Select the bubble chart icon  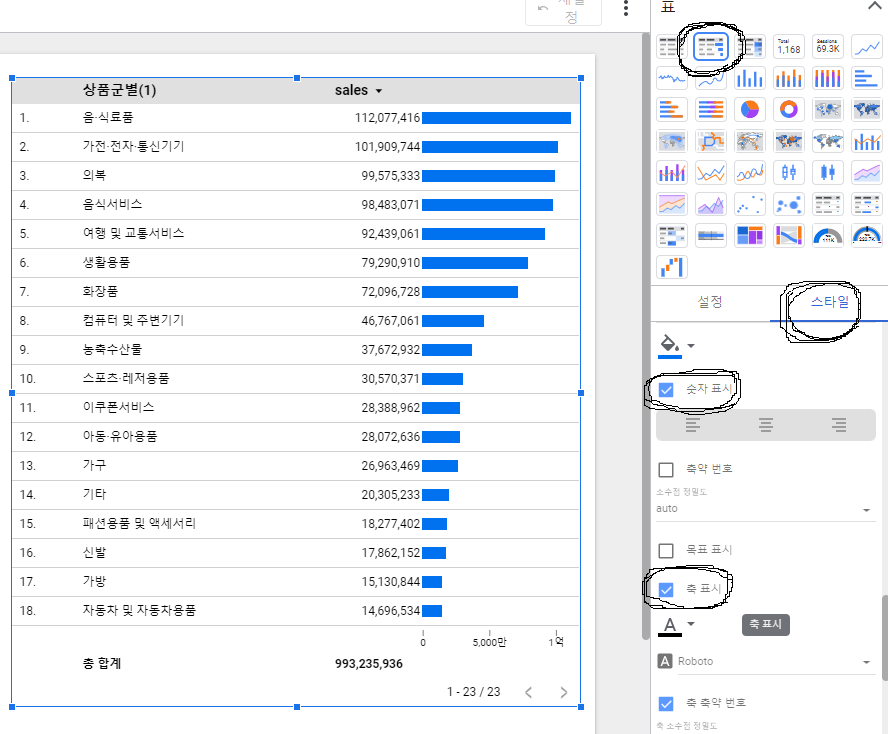789,204
